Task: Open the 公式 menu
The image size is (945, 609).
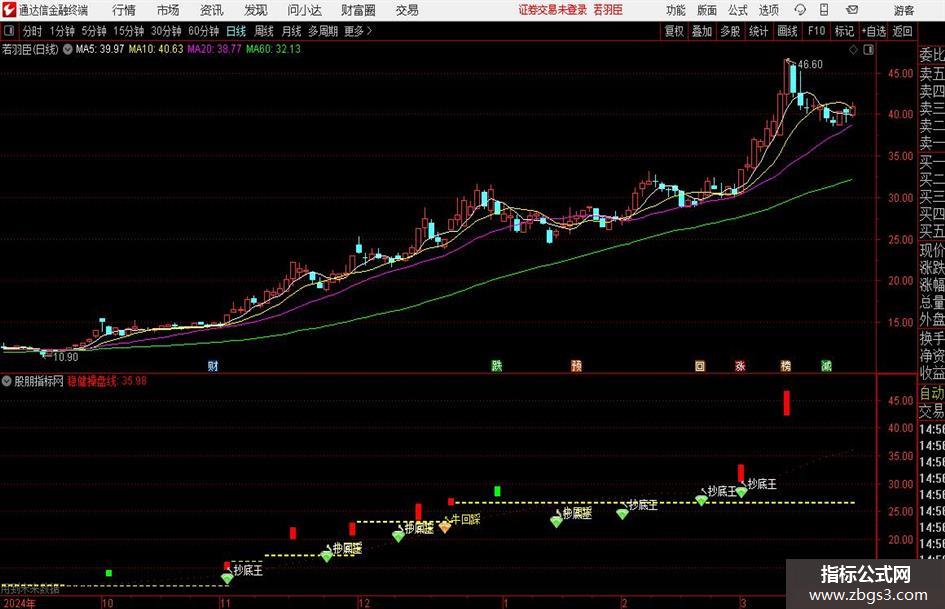Action: coord(738,10)
